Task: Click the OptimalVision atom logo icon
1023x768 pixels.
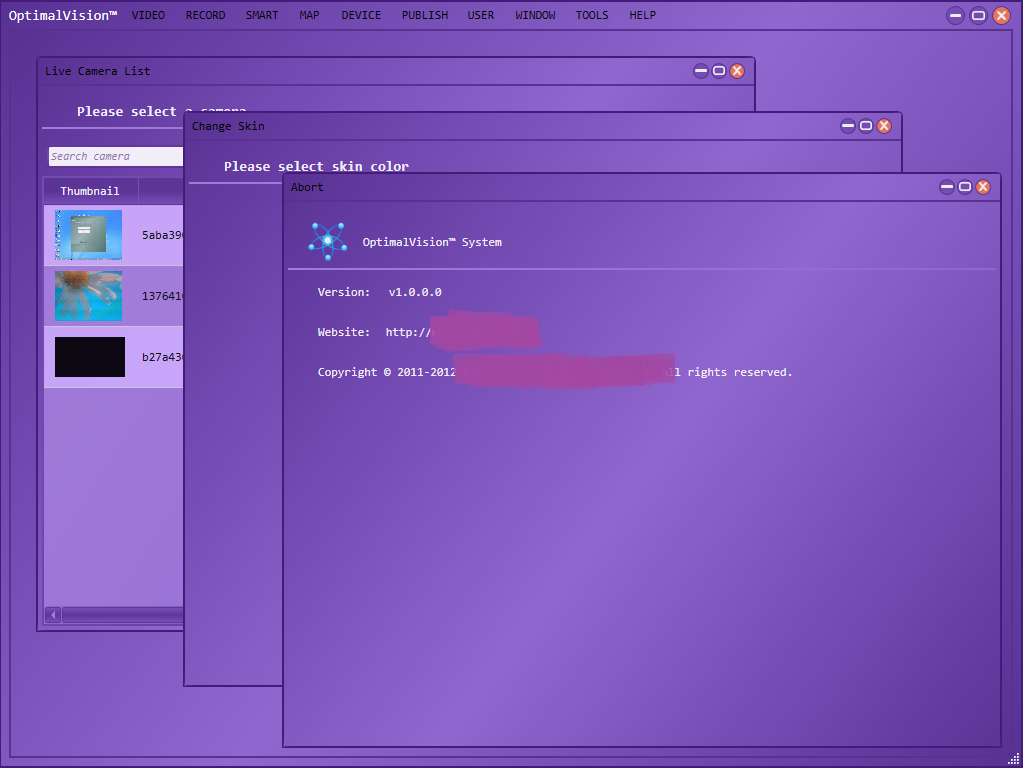Action: pos(327,242)
